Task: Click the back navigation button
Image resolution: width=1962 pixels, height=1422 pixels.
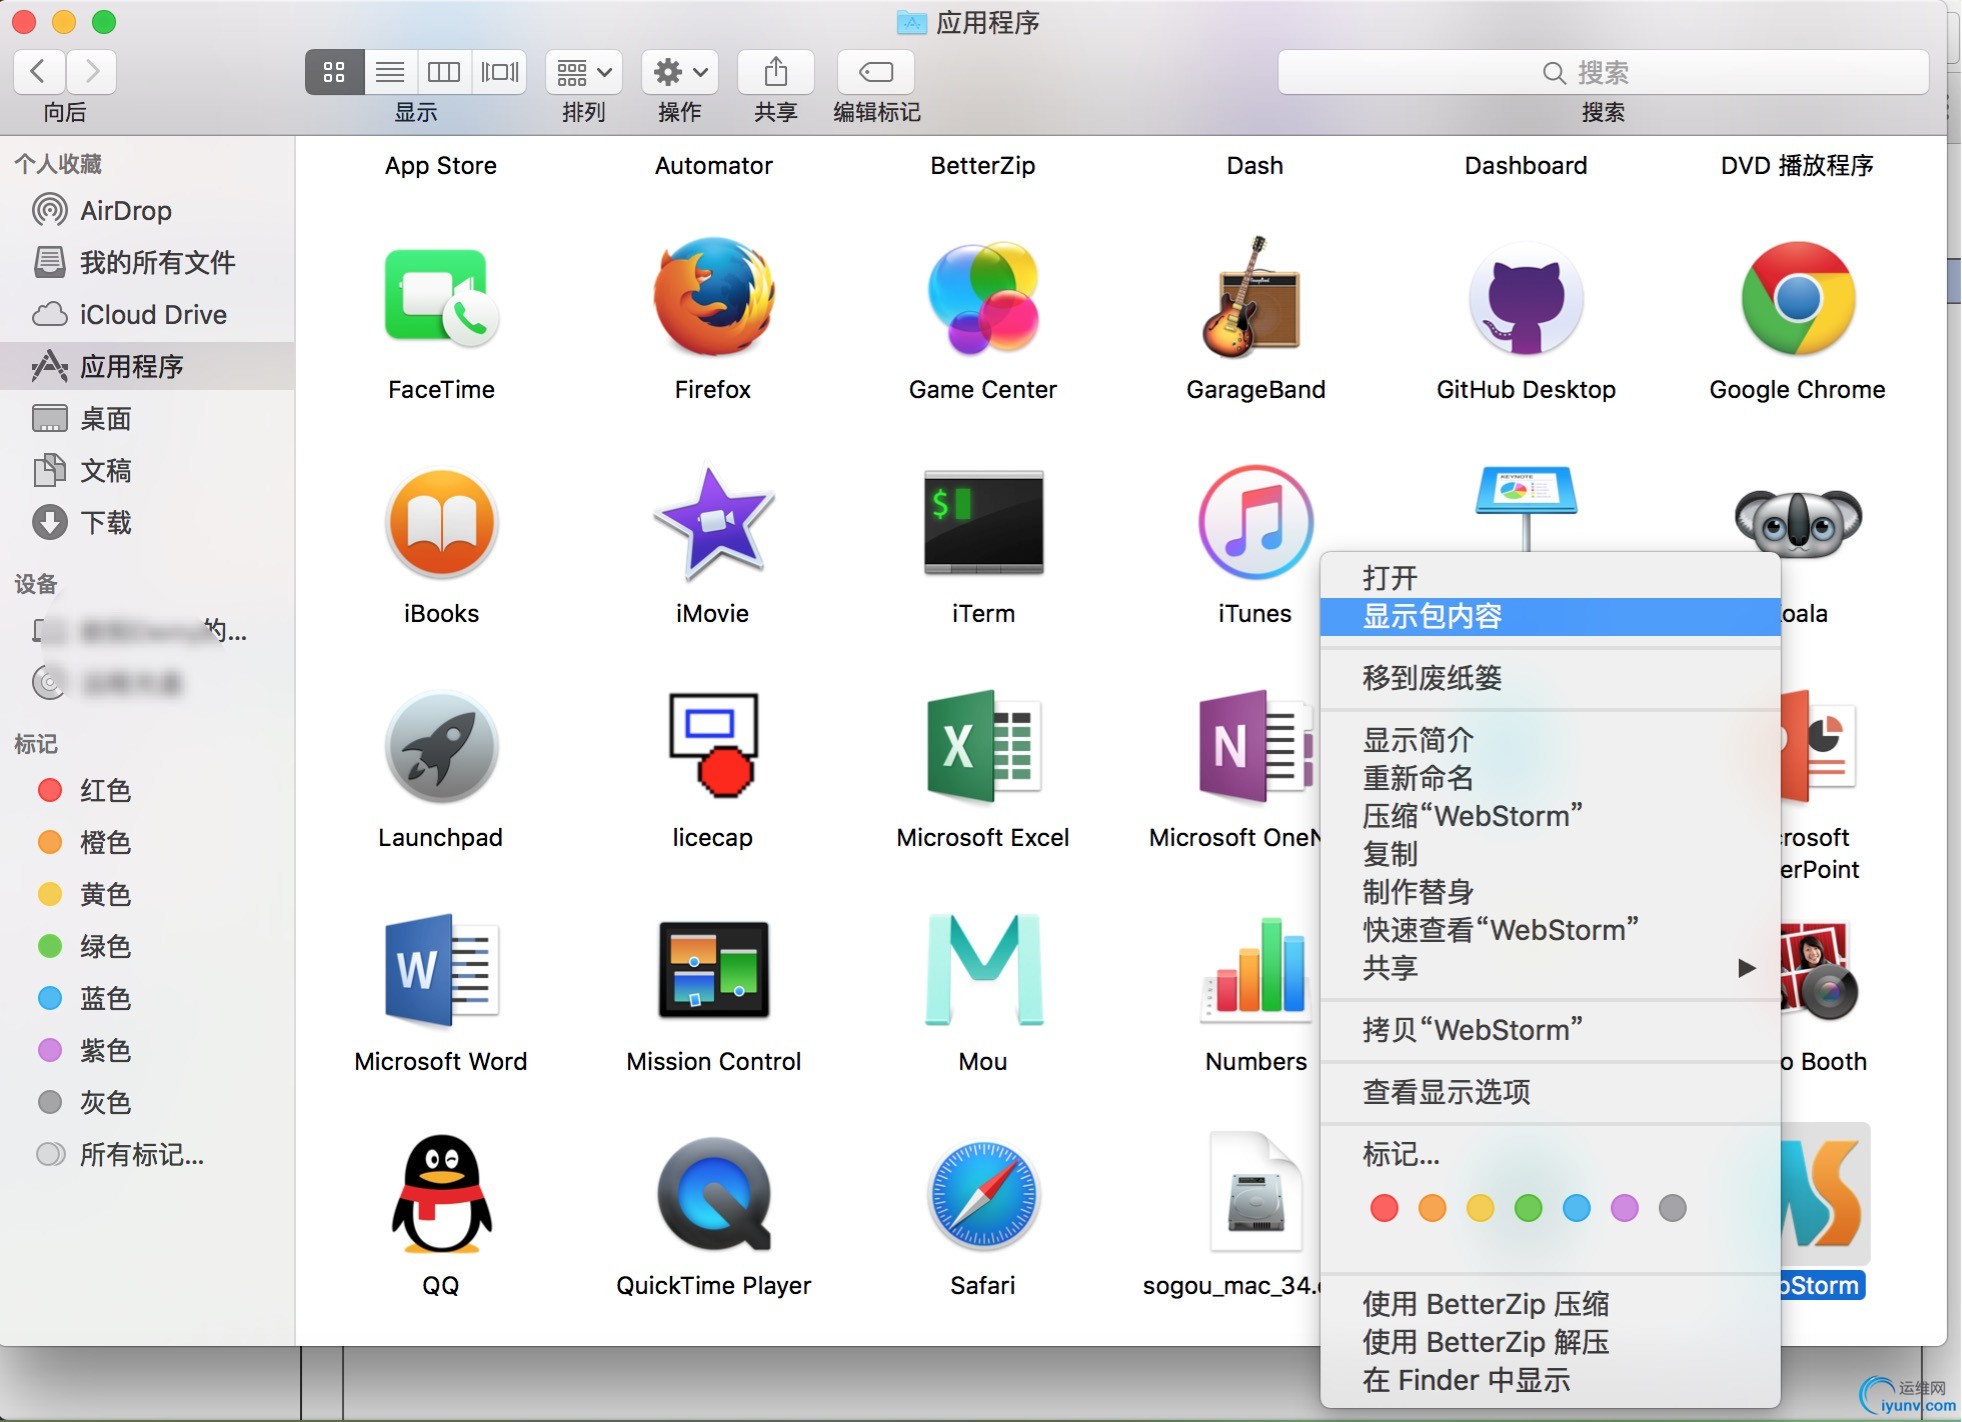Action: pos(39,72)
